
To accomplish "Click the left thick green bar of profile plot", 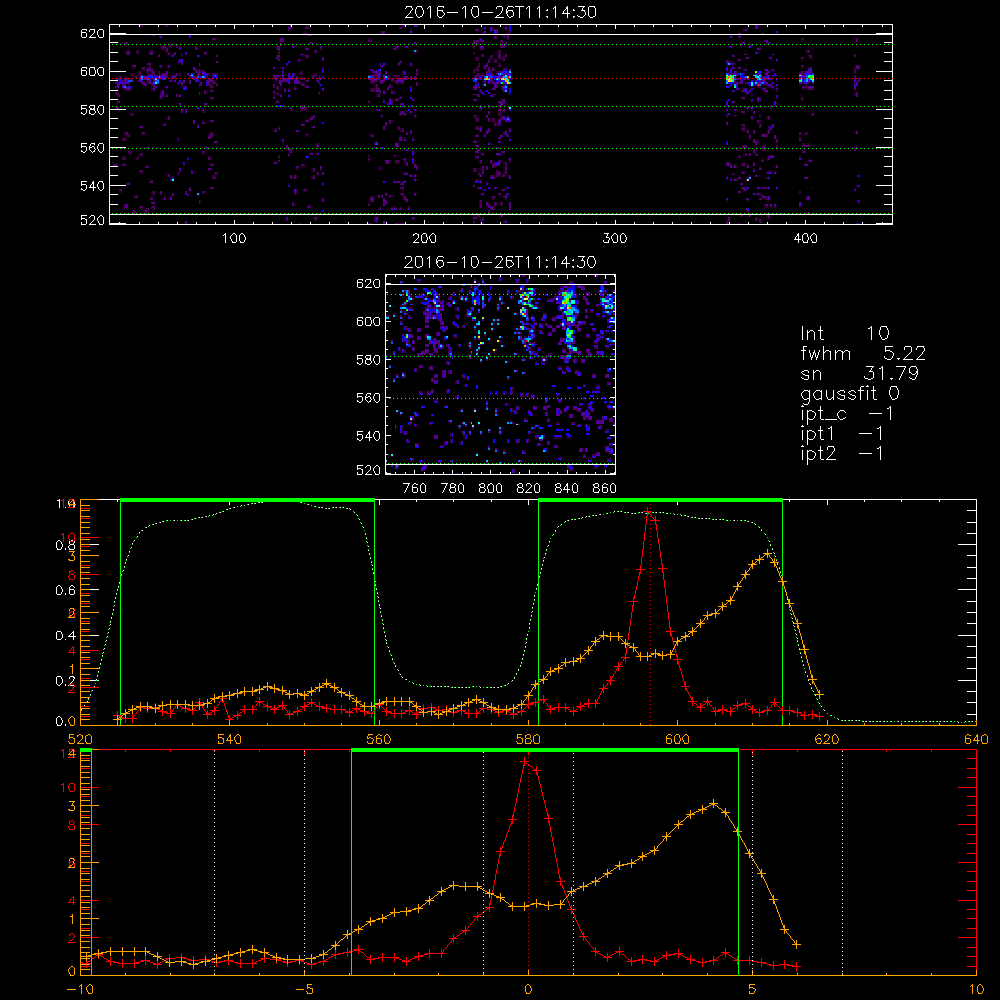I will 247,501.
